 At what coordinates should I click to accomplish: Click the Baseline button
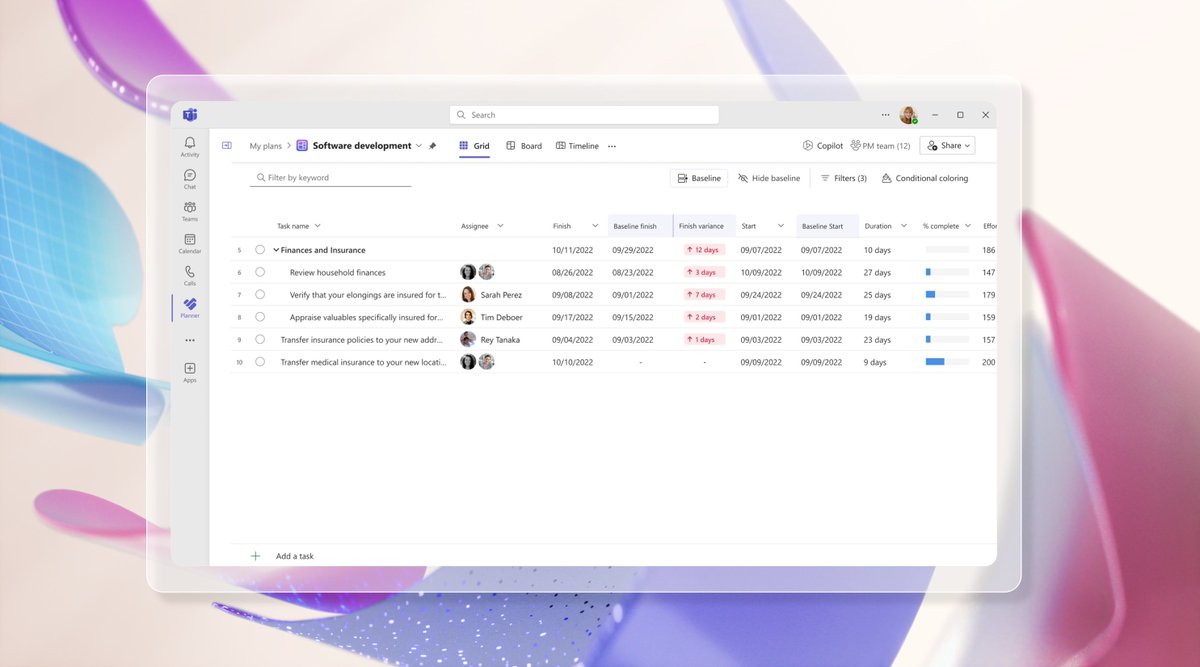(x=699, y=178)
